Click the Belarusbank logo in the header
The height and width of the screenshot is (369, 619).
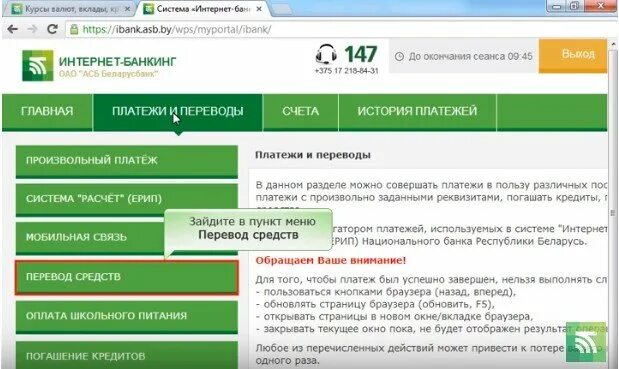(x=38, y=66)
